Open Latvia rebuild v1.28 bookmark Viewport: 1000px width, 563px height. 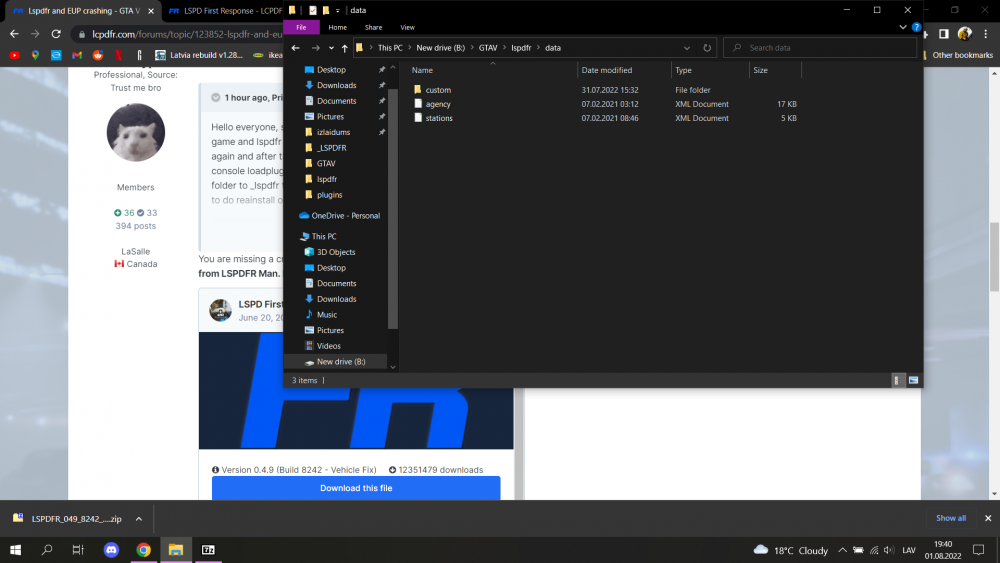pyautogui.click(x=199, y=55)
